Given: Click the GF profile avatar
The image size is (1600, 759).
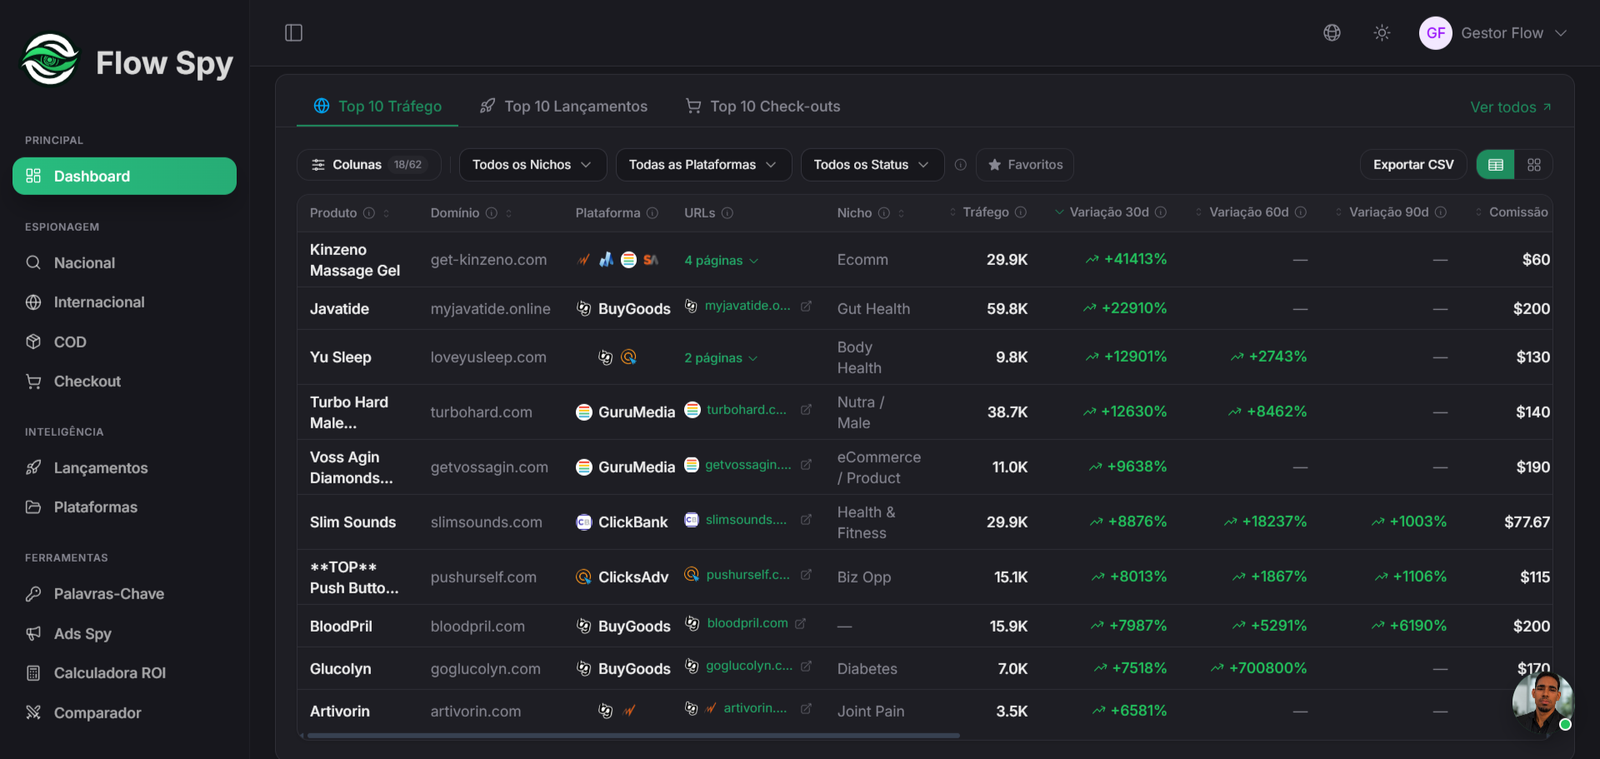Looking at the screenshot, I should 1436,33.
